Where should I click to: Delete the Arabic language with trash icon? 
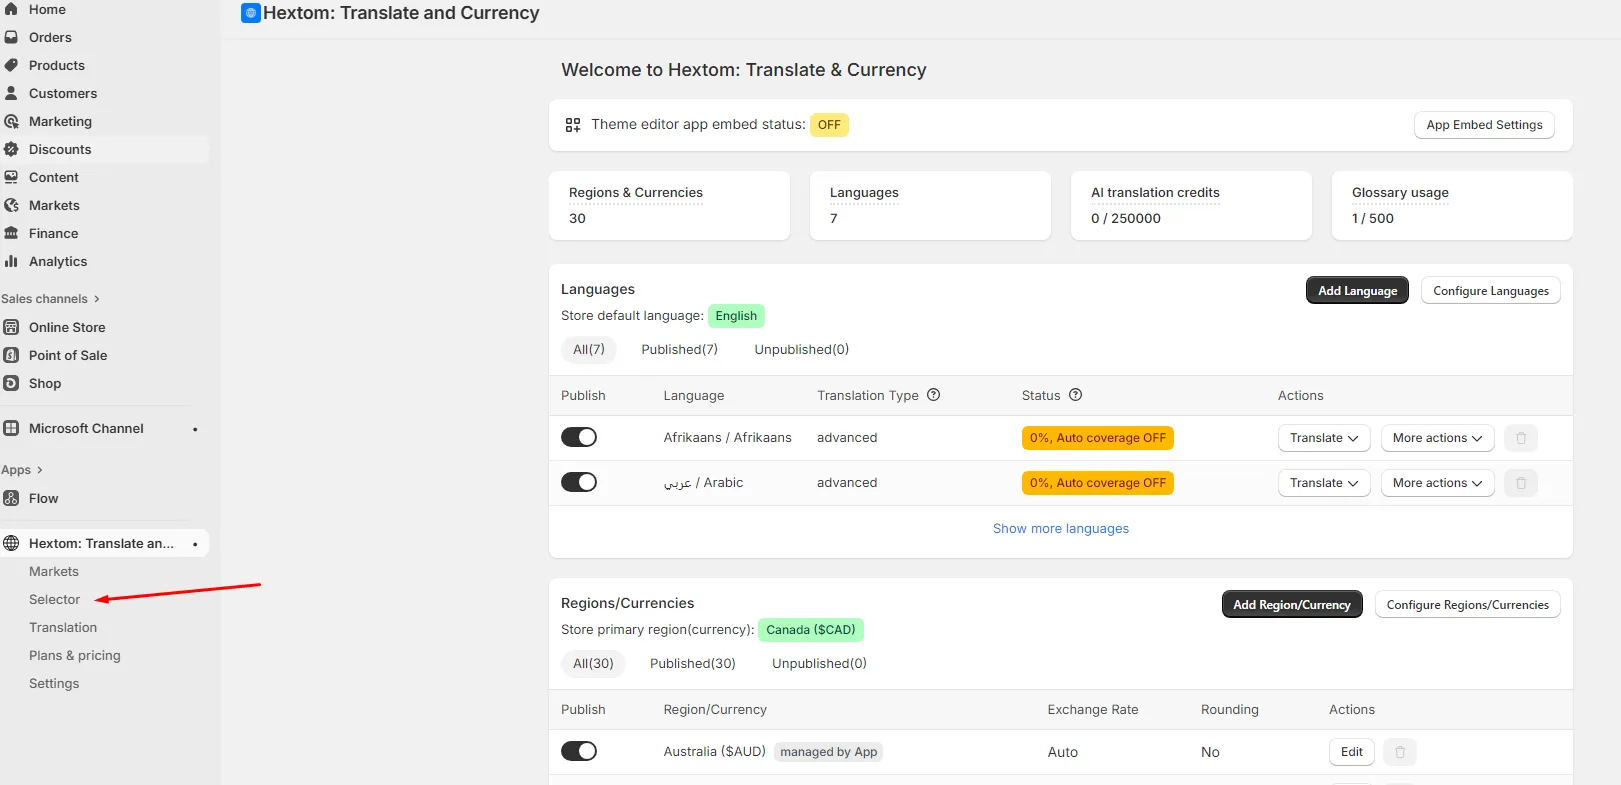1521,483
